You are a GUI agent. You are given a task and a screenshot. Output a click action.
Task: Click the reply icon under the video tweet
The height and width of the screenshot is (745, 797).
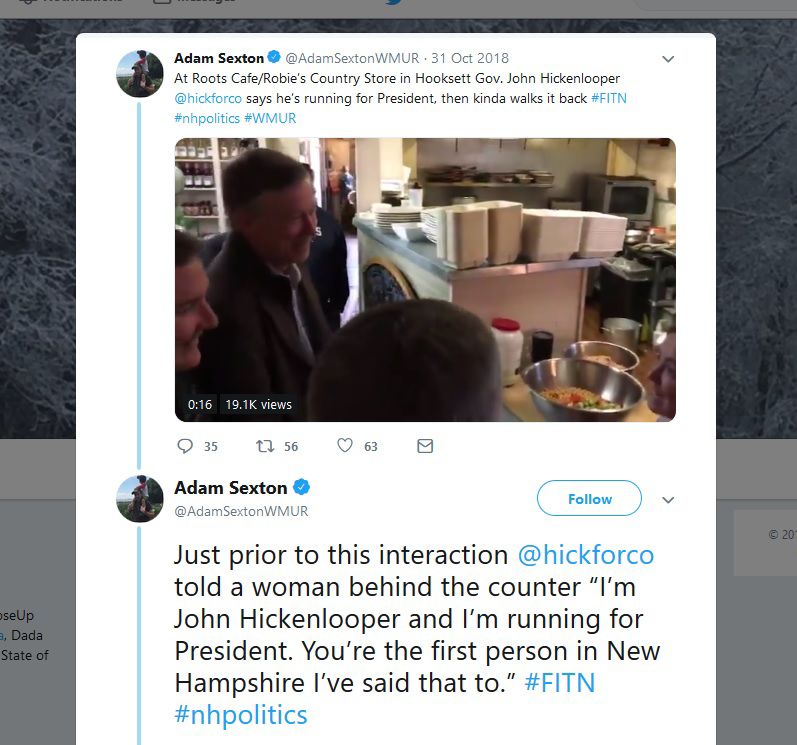(x=185, y=446)
